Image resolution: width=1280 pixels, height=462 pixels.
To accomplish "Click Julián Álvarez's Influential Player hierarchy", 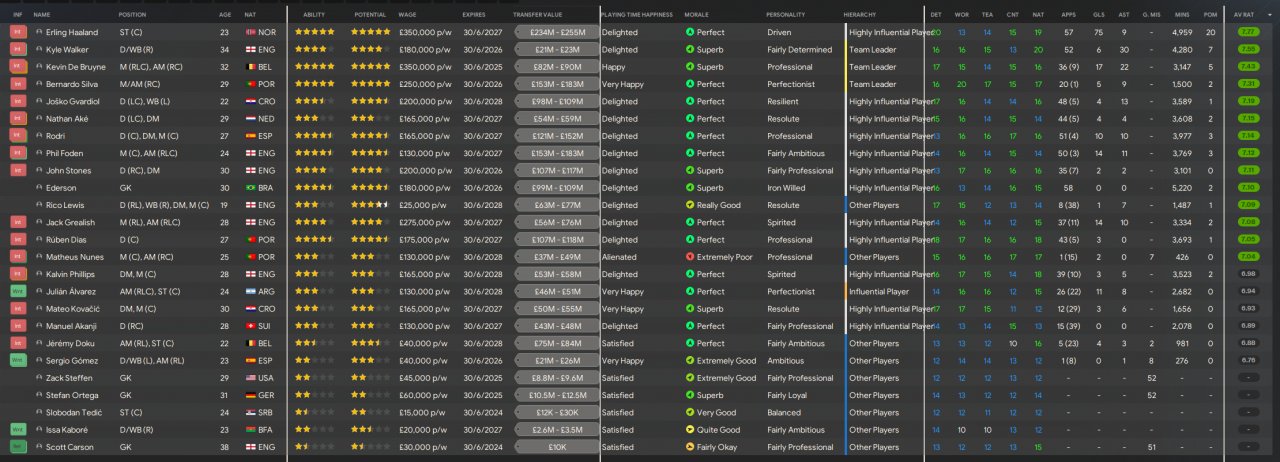I will click(x=879, y=292).
